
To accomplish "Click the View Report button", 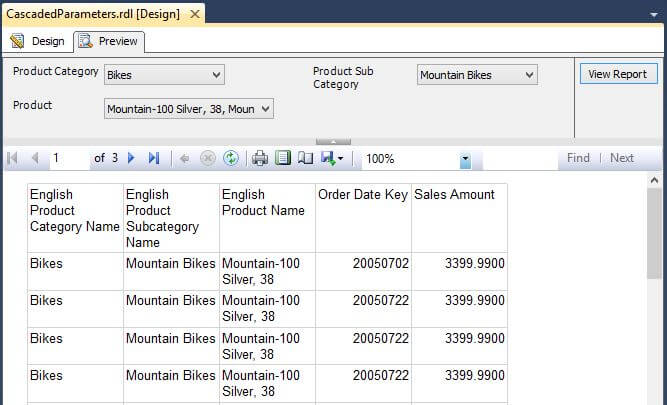I will [617, 74].
